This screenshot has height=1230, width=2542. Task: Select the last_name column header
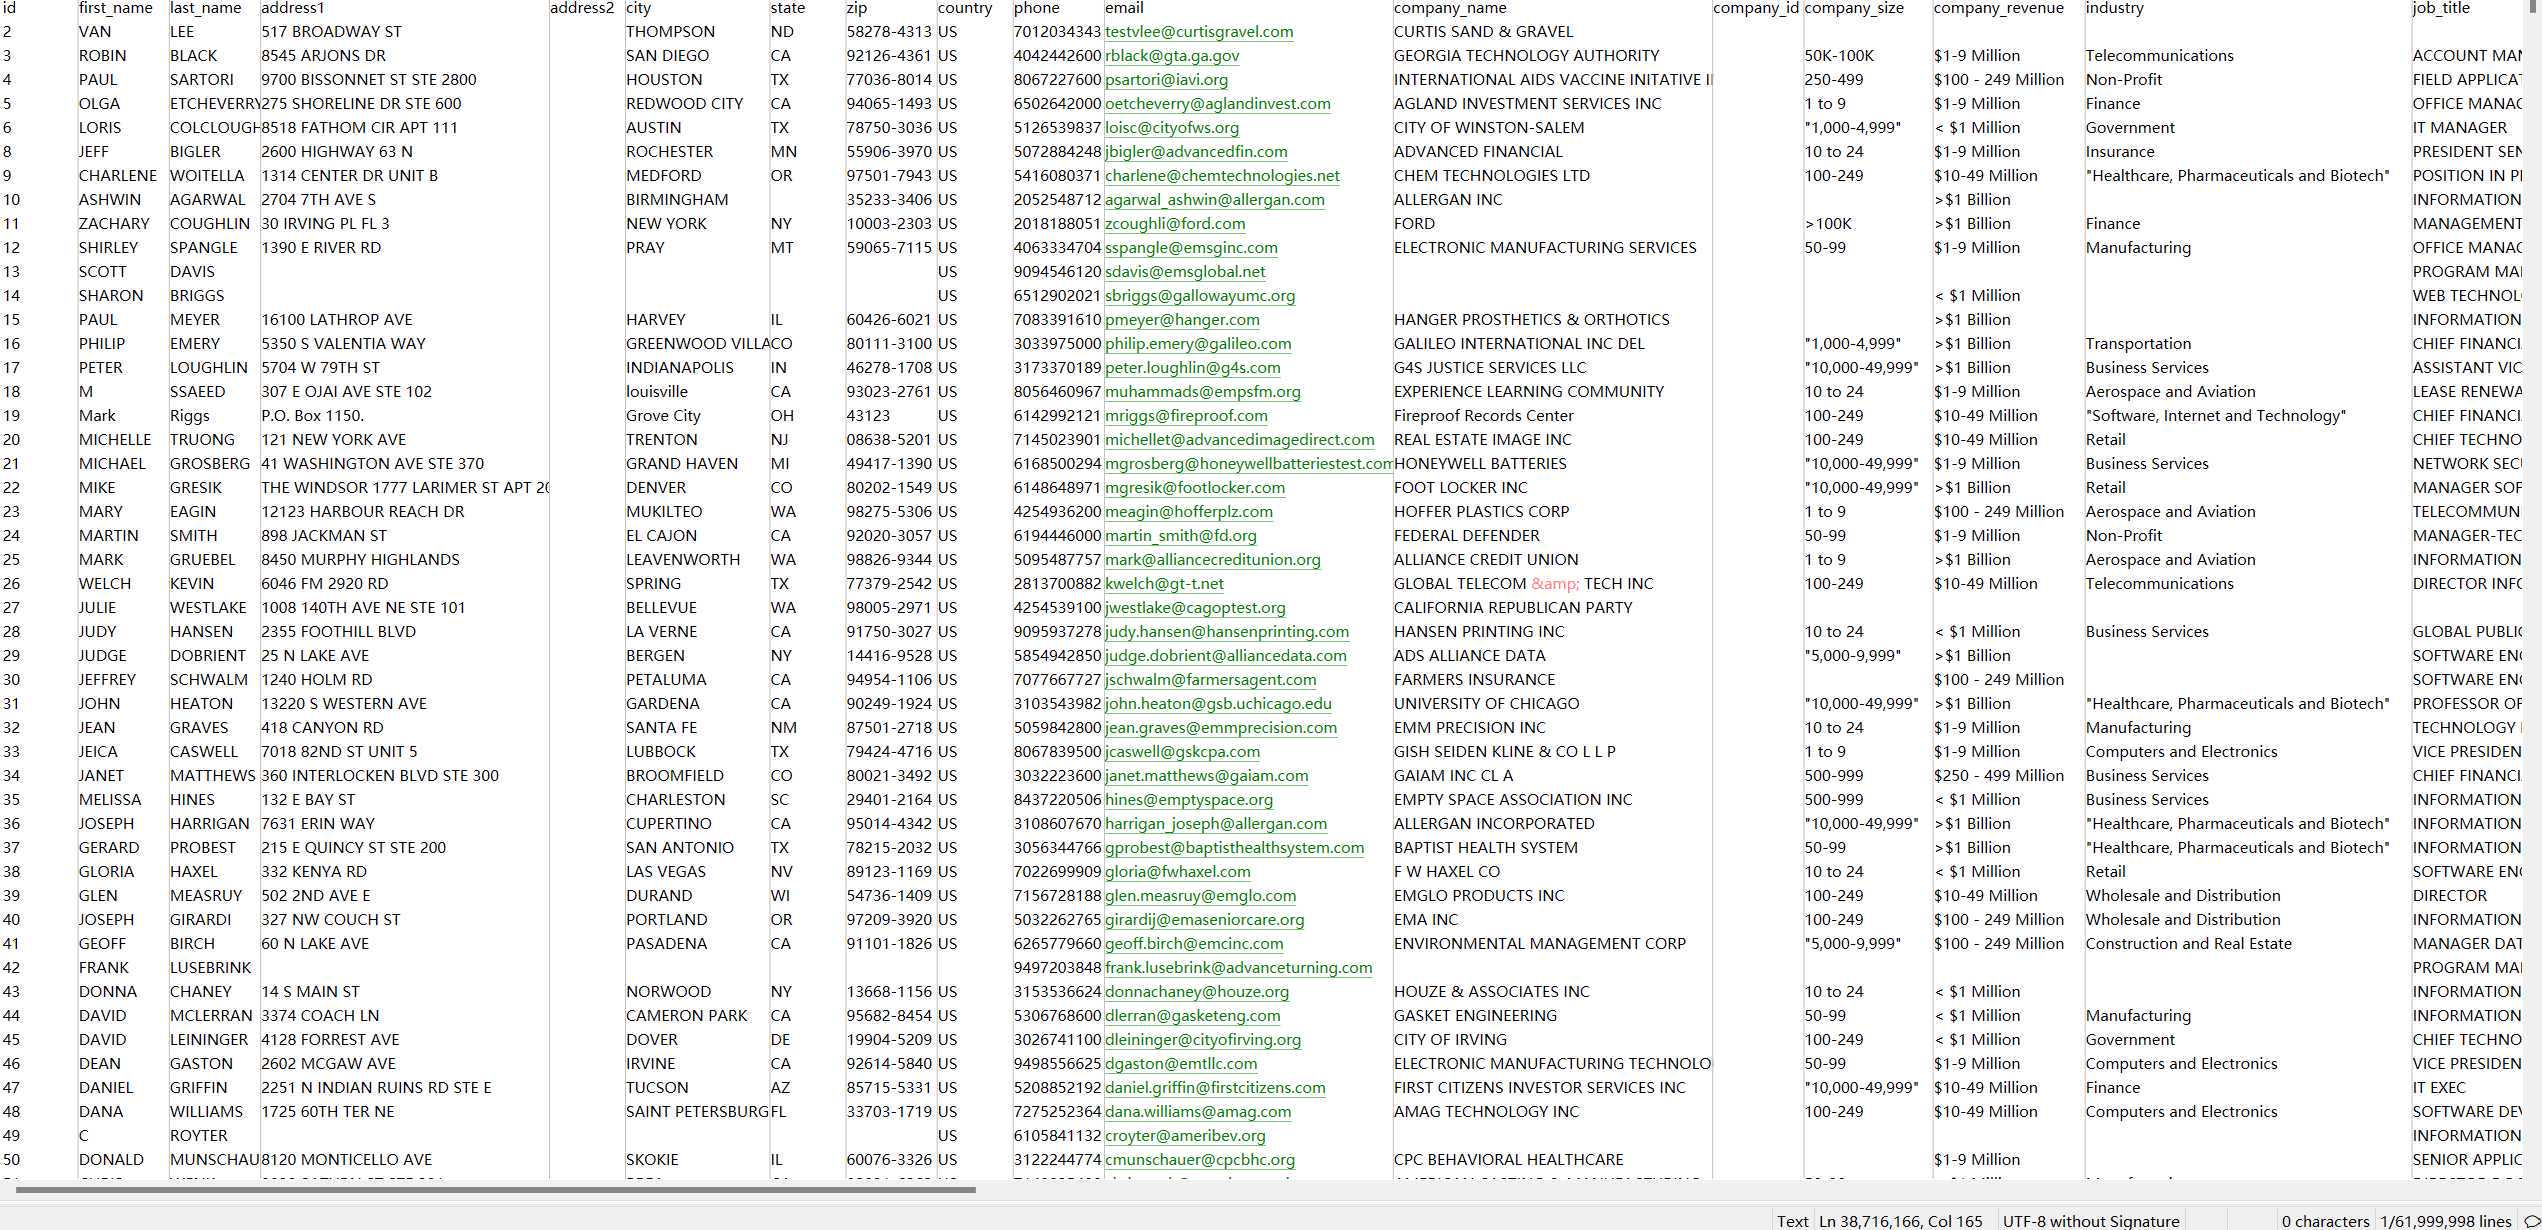click(206, 8)
